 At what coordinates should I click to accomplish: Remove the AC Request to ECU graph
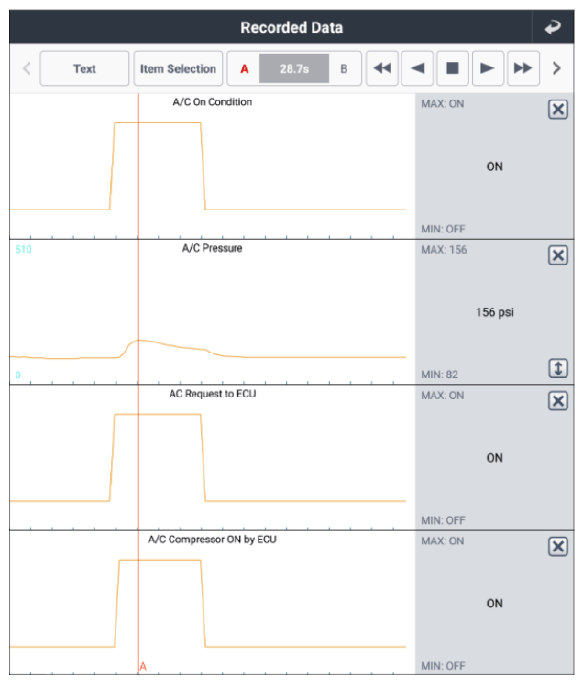[558, 401]
